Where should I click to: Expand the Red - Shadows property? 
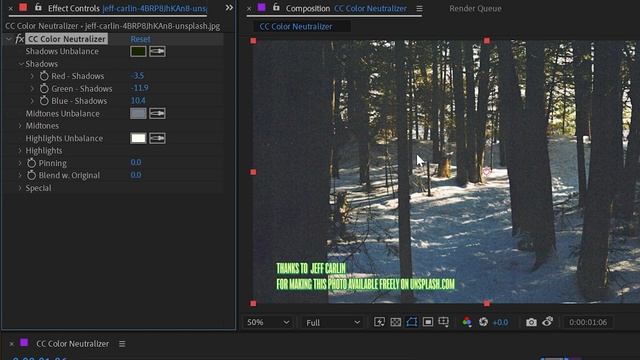(x=32, y=76)
